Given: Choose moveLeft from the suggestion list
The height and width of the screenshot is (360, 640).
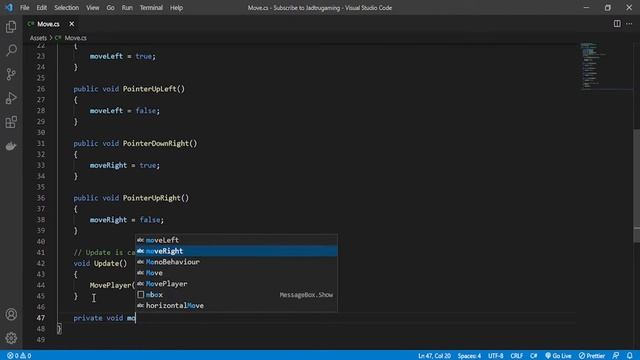Looking at the screenshot, I should [x=236, y=240].
